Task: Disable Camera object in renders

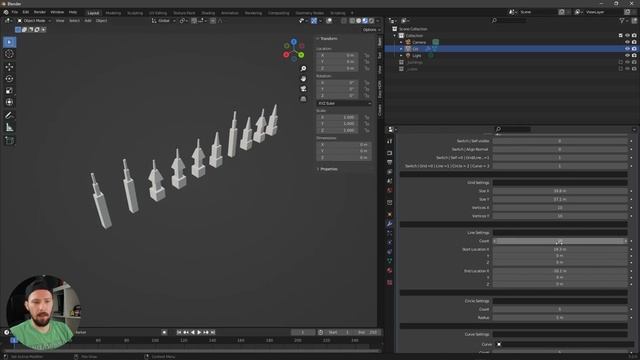Action: (x=634, y=42)
